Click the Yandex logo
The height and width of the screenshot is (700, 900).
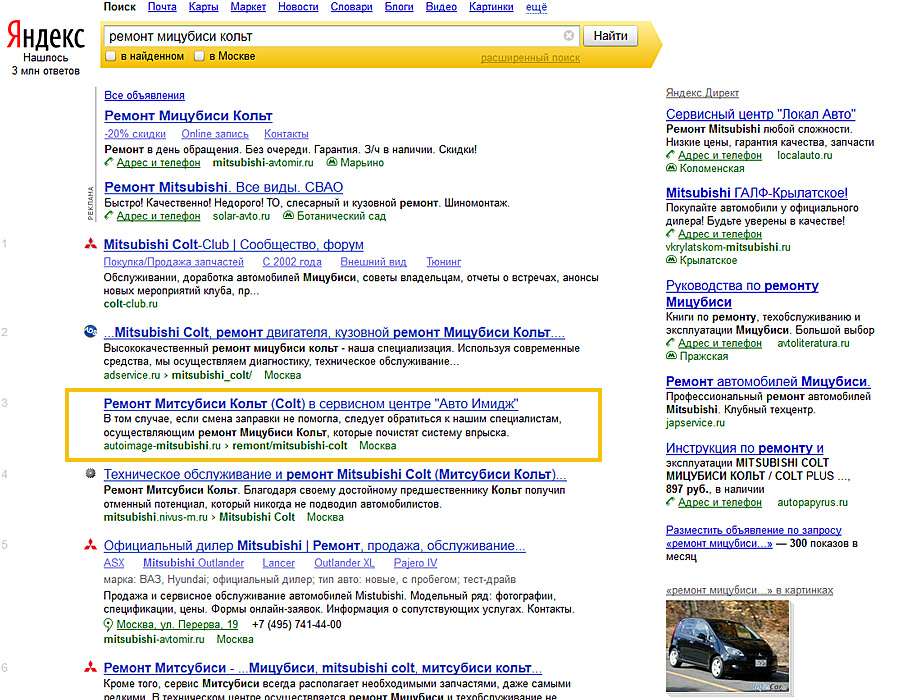45,36
